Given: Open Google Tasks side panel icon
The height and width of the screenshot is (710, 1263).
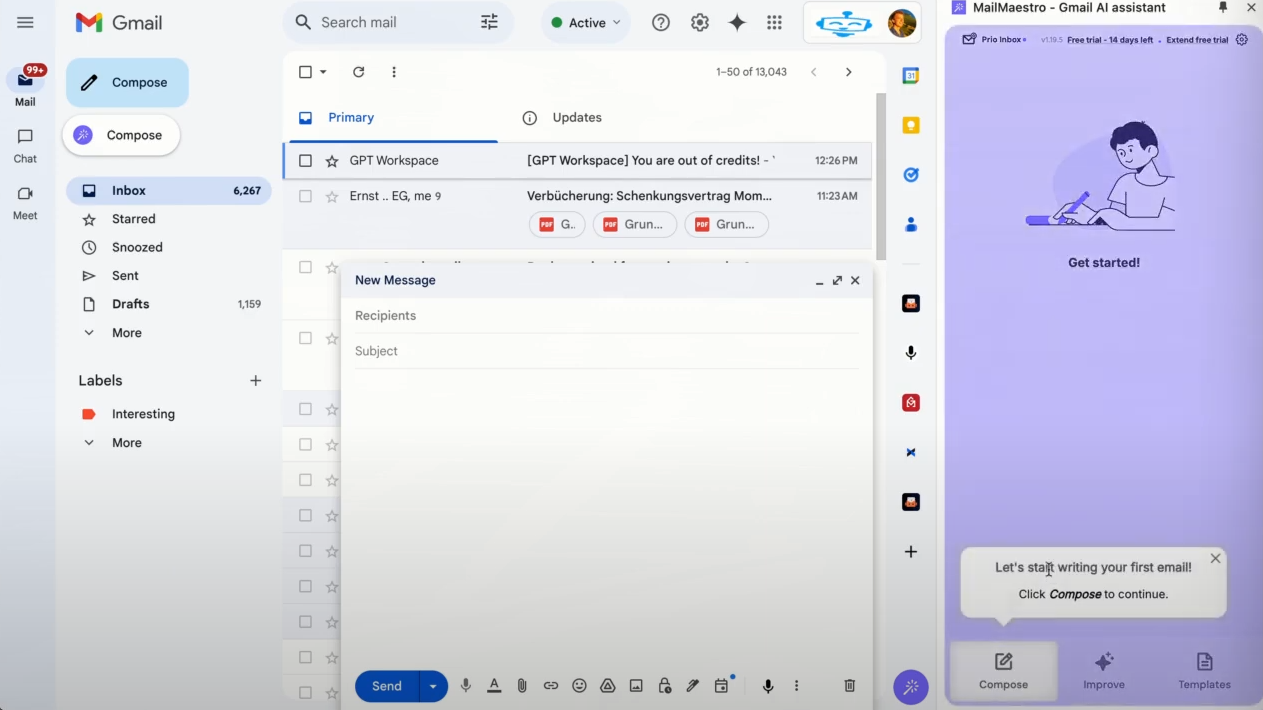Looking at the screenshot, I should 911,175.
